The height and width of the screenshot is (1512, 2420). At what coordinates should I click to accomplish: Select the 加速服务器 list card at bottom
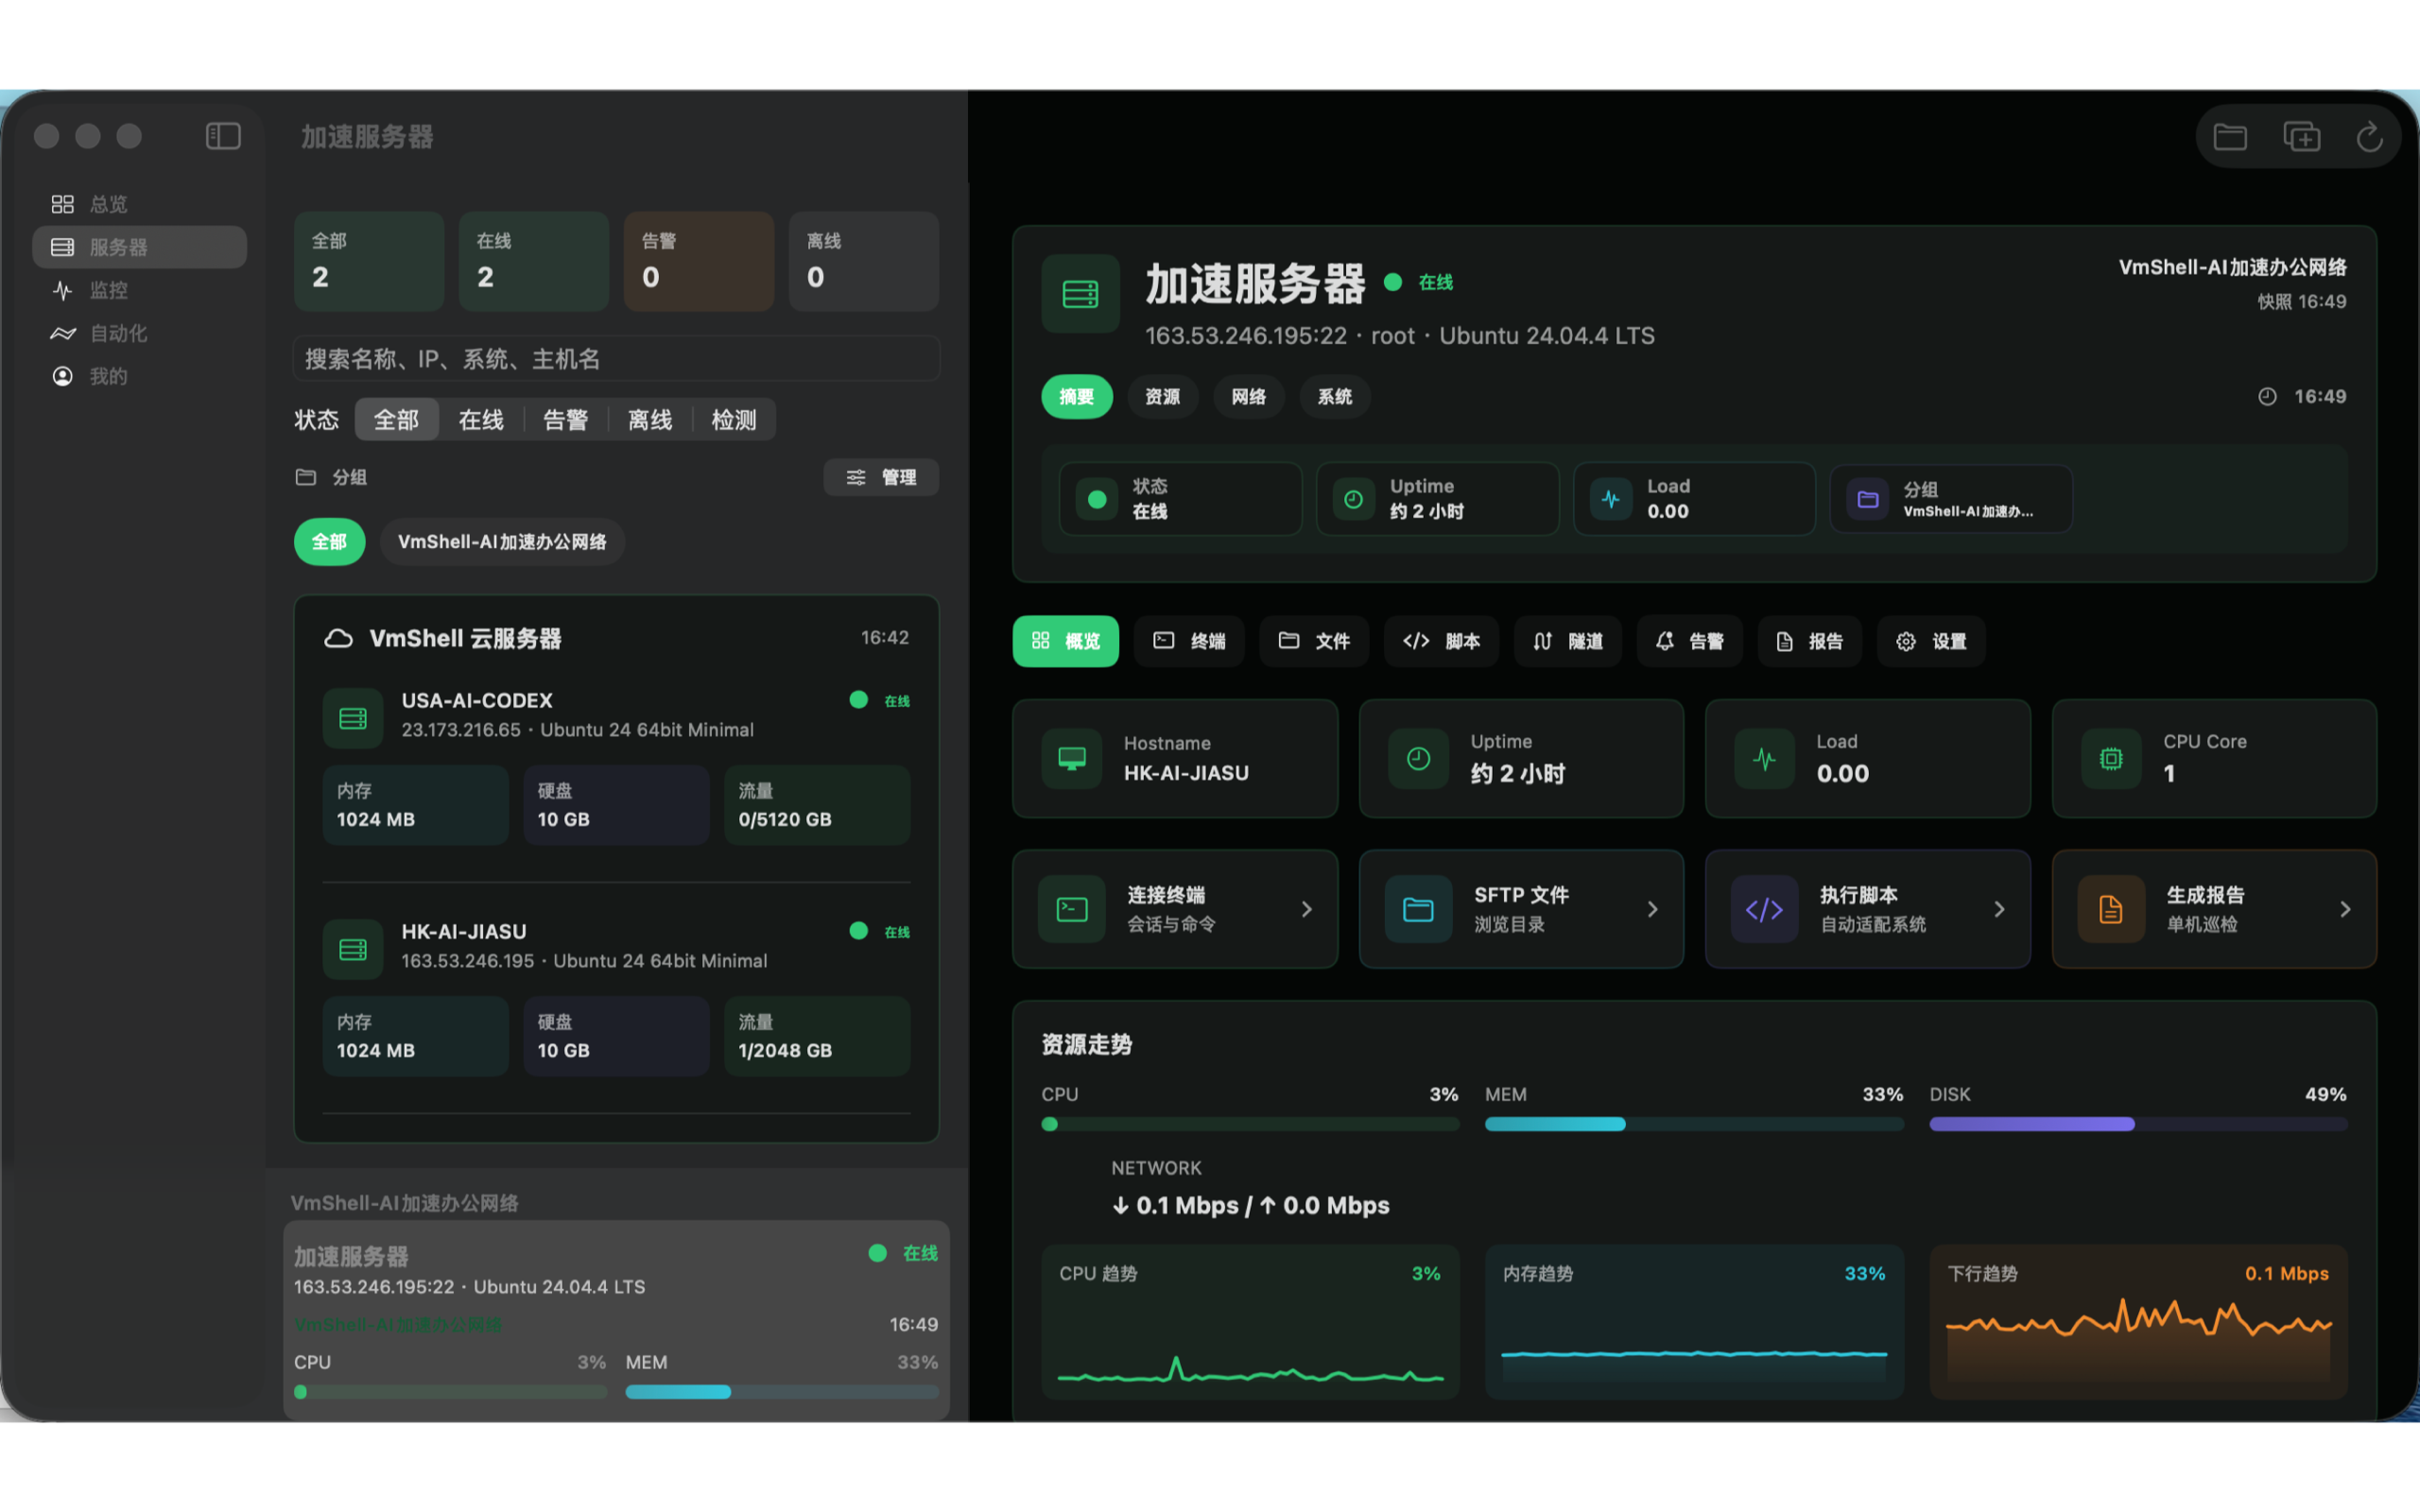(616, 1318)
